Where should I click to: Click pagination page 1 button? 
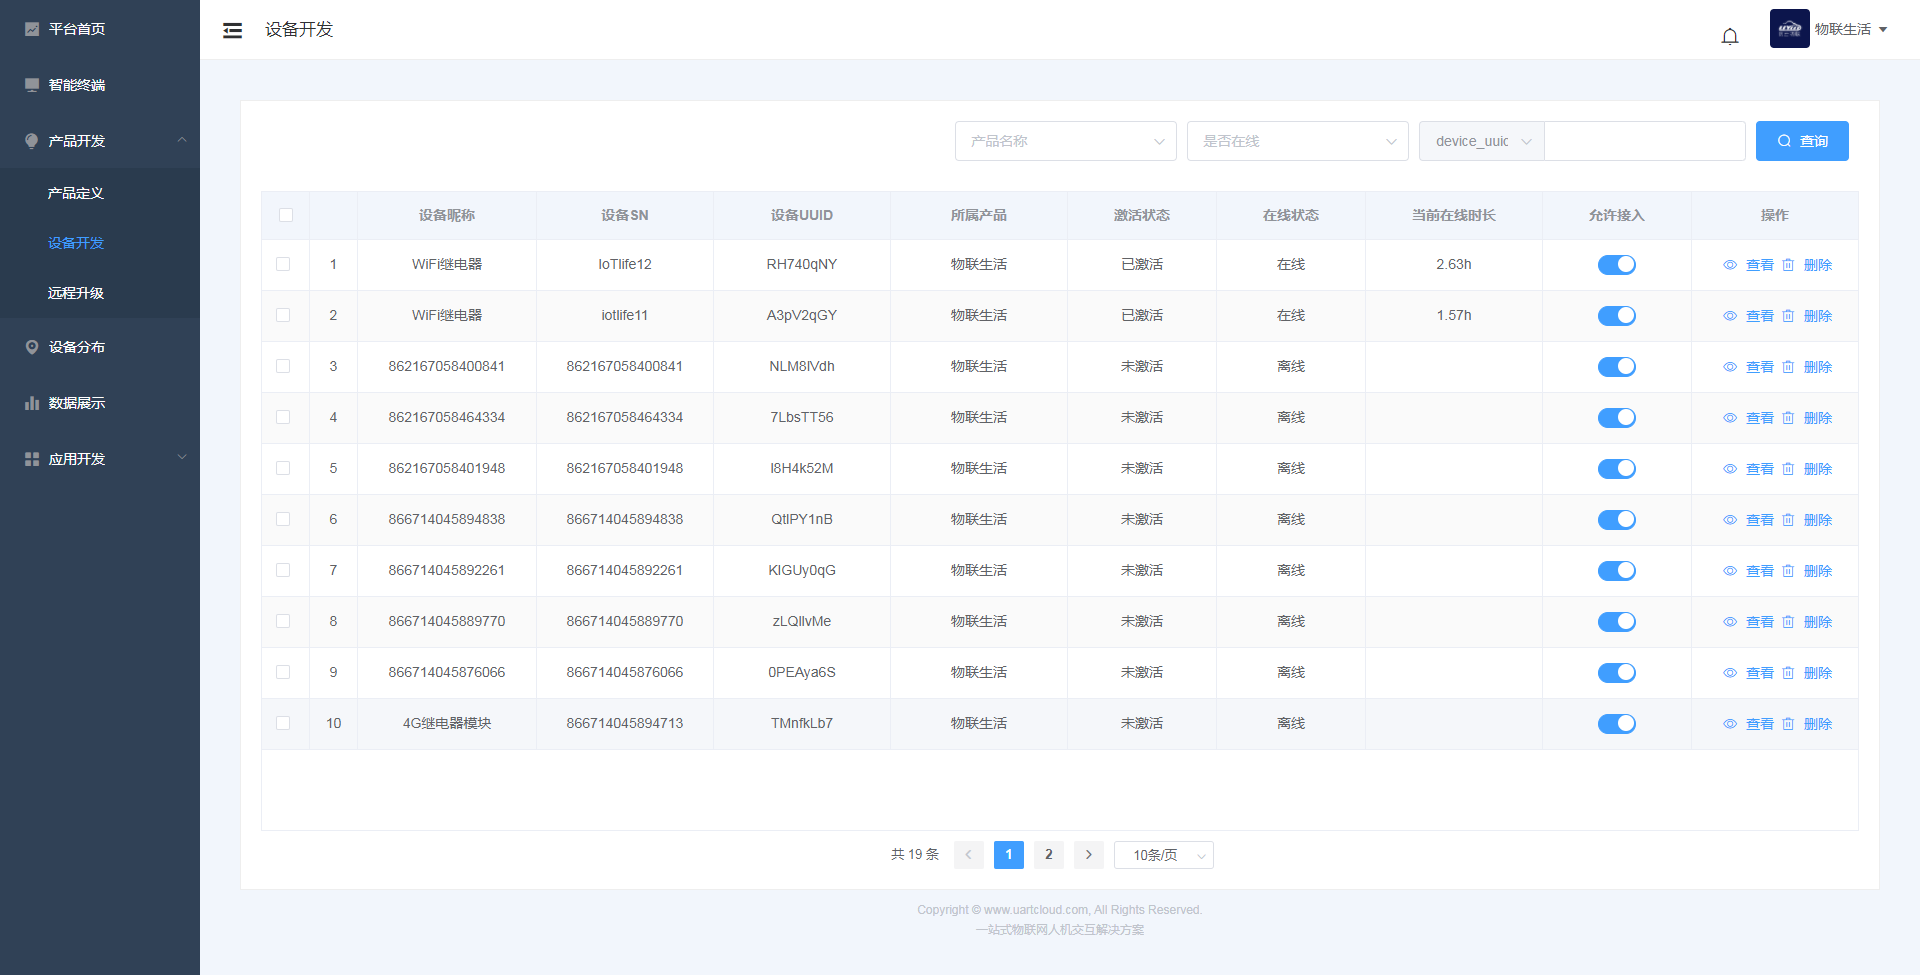(x=1009, y=855)
